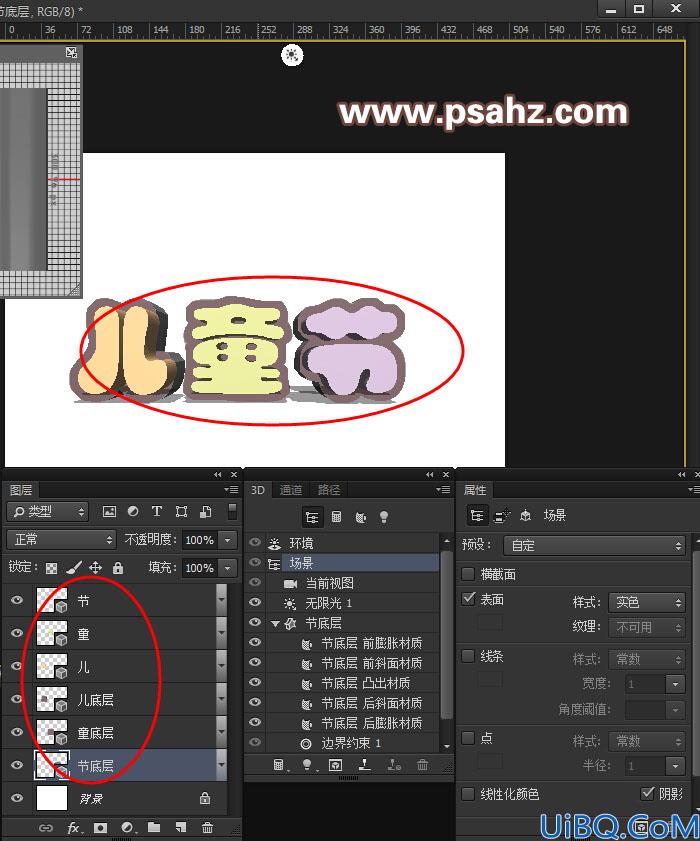Select infinite light widget on canvas
Image resolution: width=700 pixels, height=841 pixels.
pyautogui.click(x=292, y=55)
